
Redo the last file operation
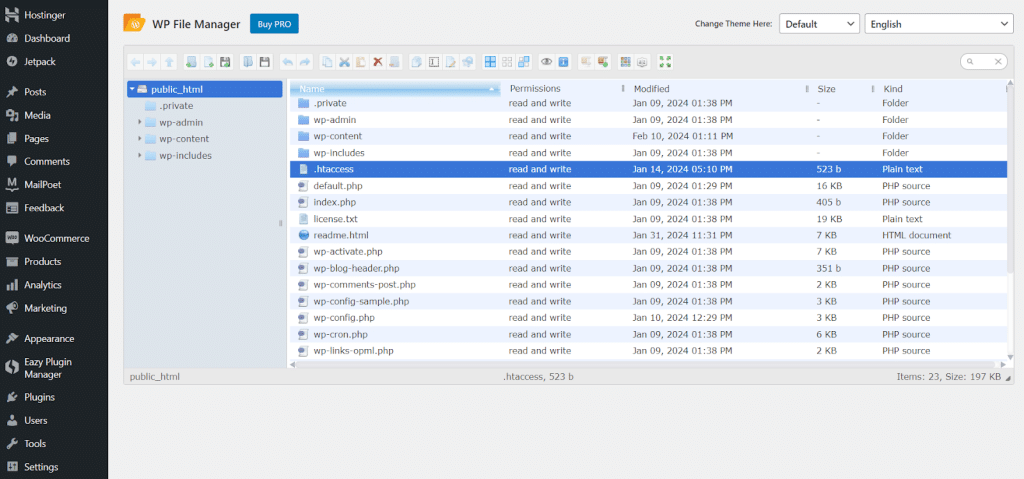305,62
